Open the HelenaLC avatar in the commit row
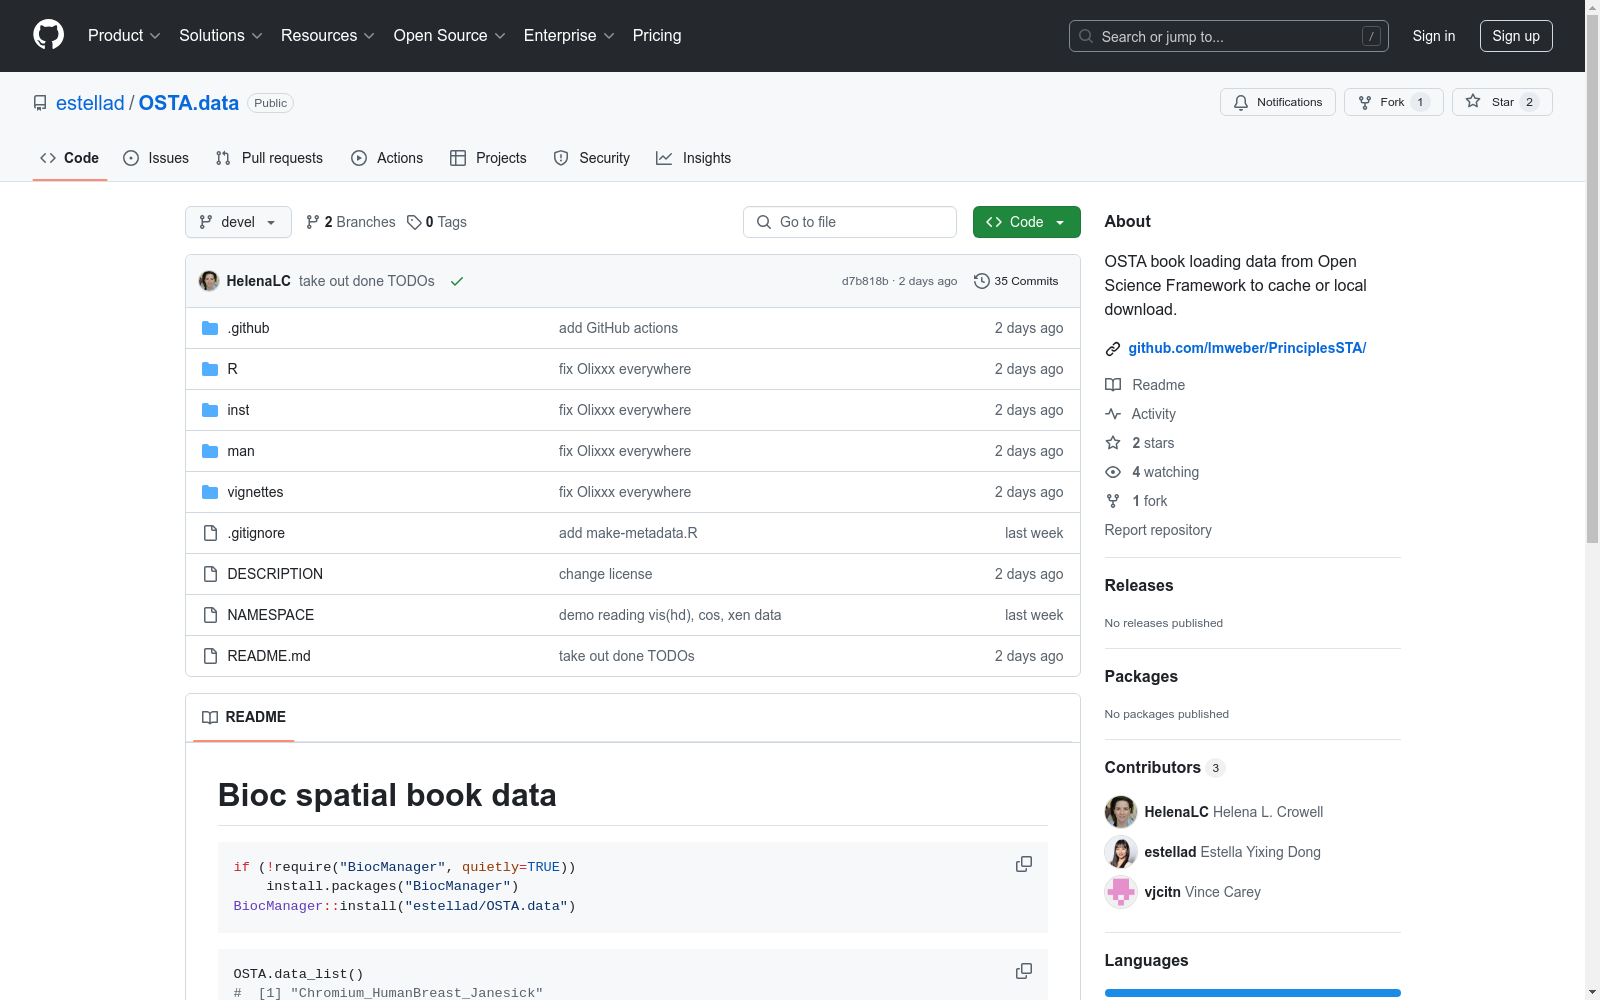Screen dimensions: 1600x1000 (209, 281)
